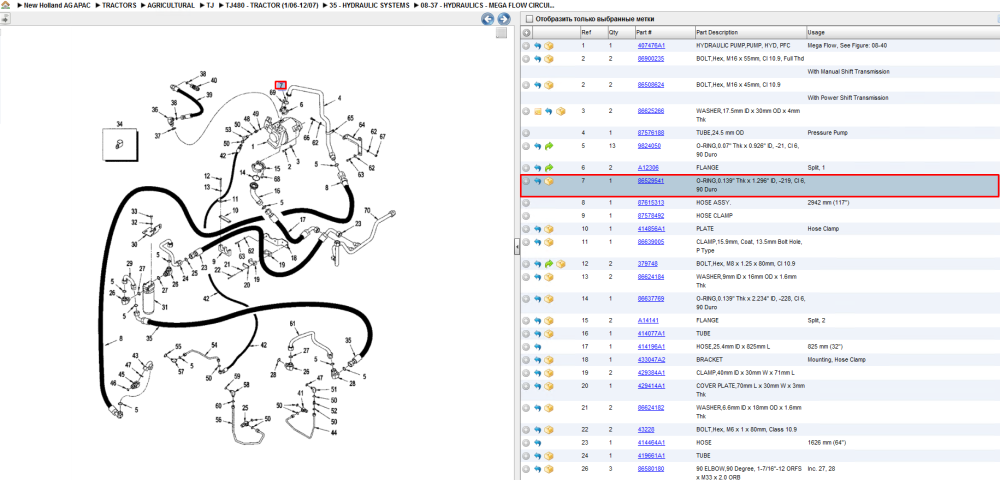Click 'Mounting, Hose Clamp' usage text

click(836, 360)
